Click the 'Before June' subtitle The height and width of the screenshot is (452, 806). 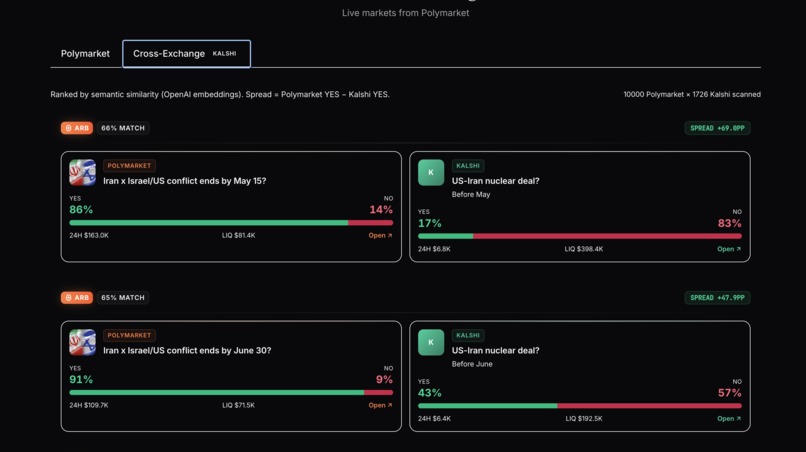coord(472,364)
